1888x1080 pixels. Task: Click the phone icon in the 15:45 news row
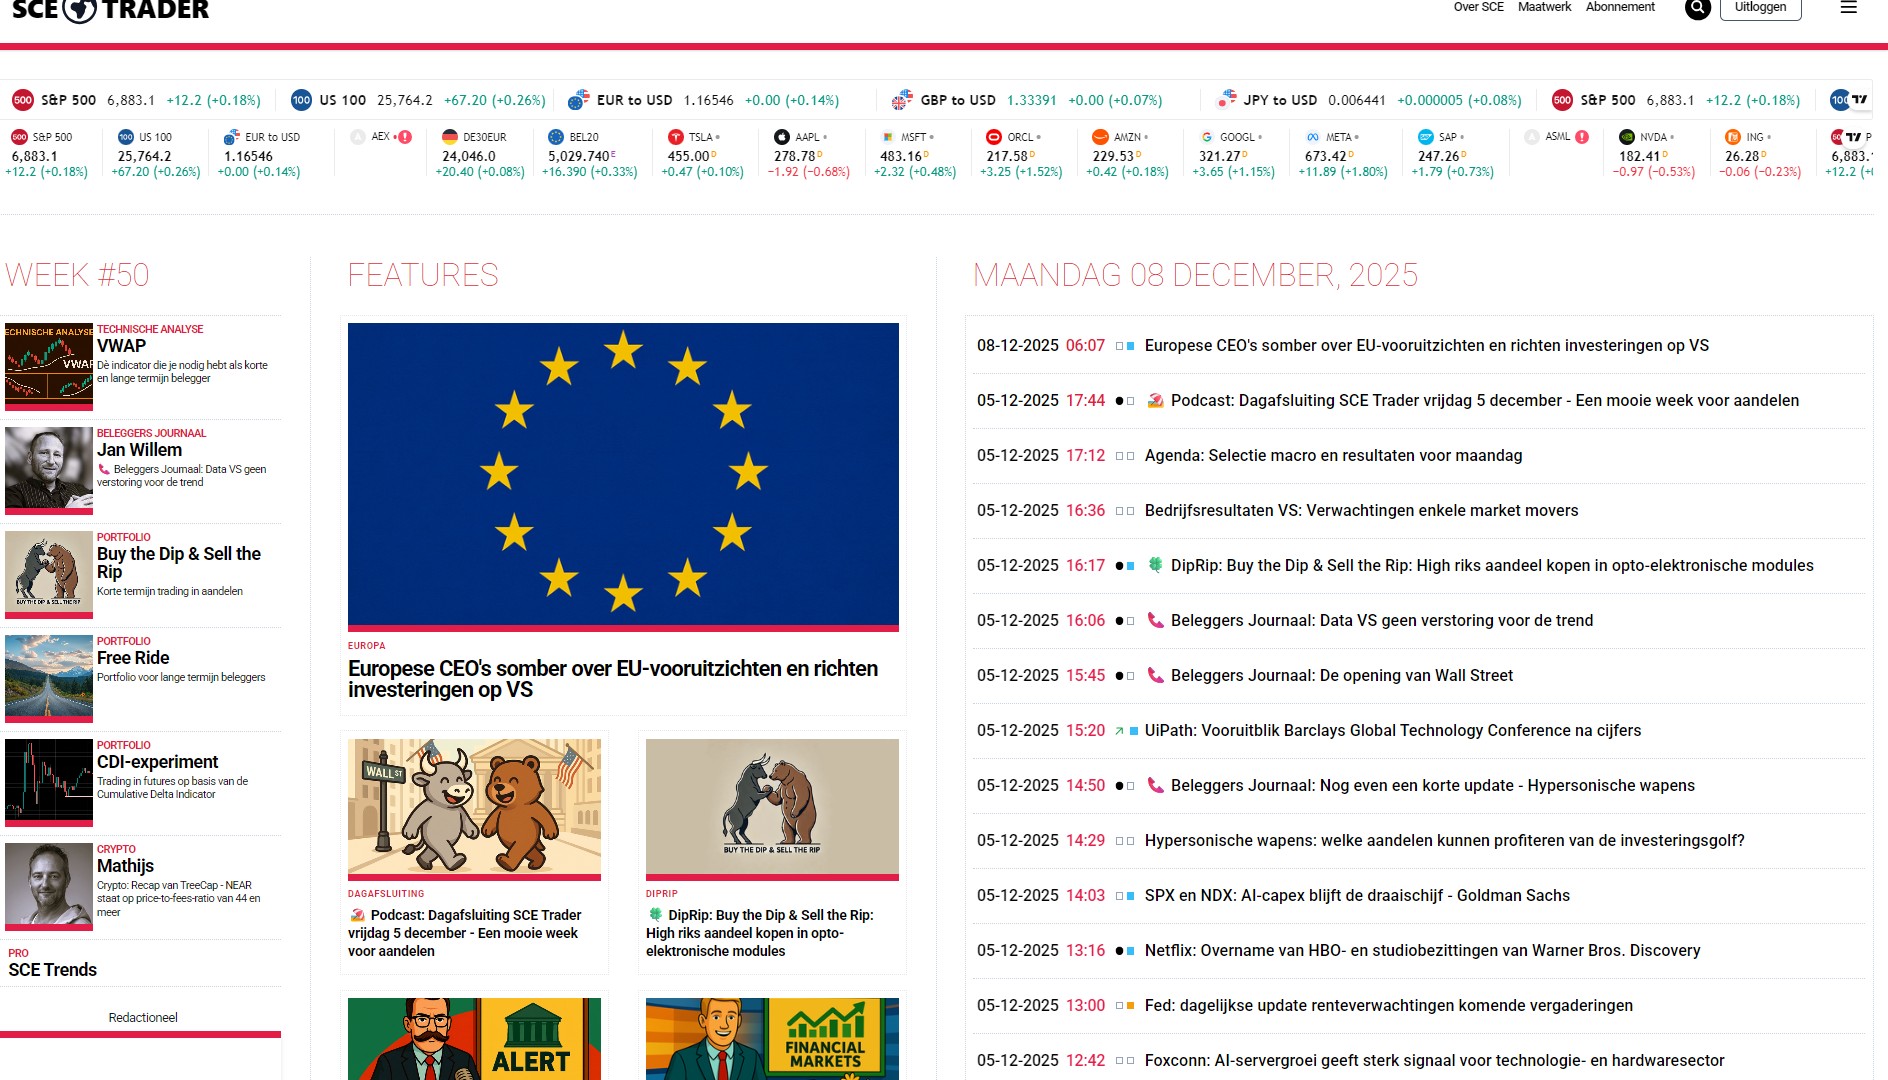point(1155,676)
